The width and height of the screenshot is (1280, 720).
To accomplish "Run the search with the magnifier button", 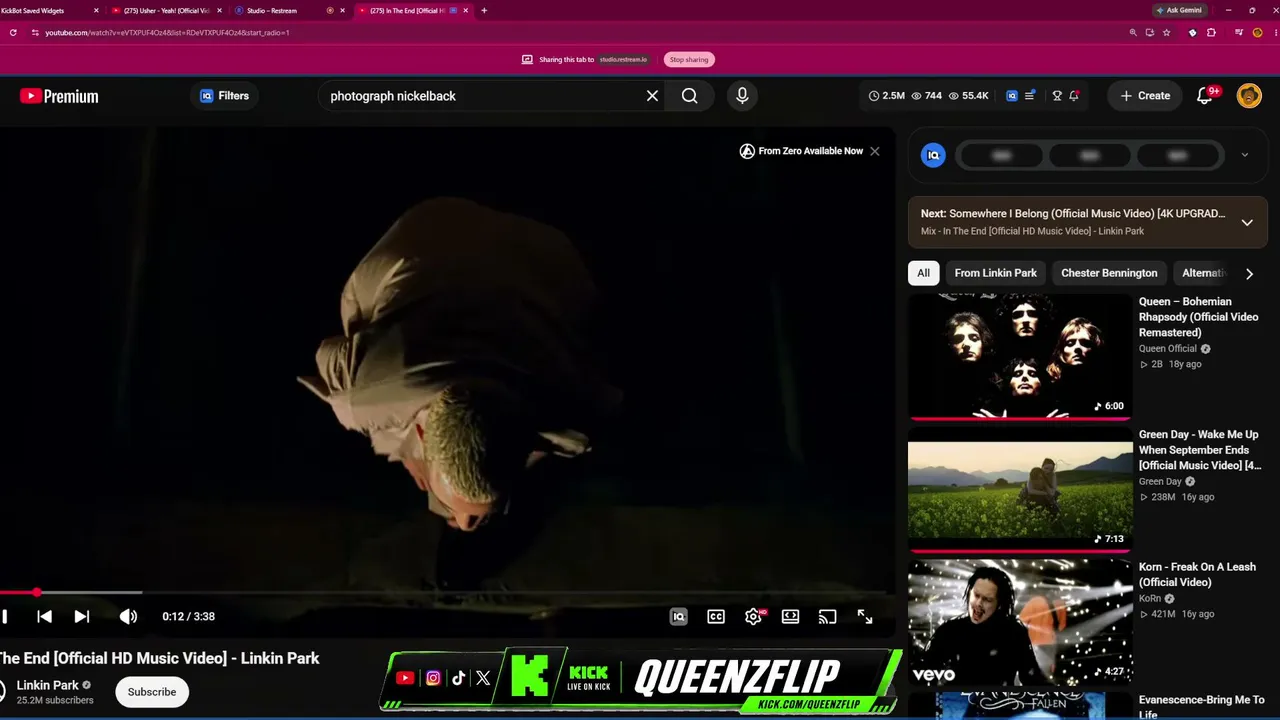I will 690,96.
